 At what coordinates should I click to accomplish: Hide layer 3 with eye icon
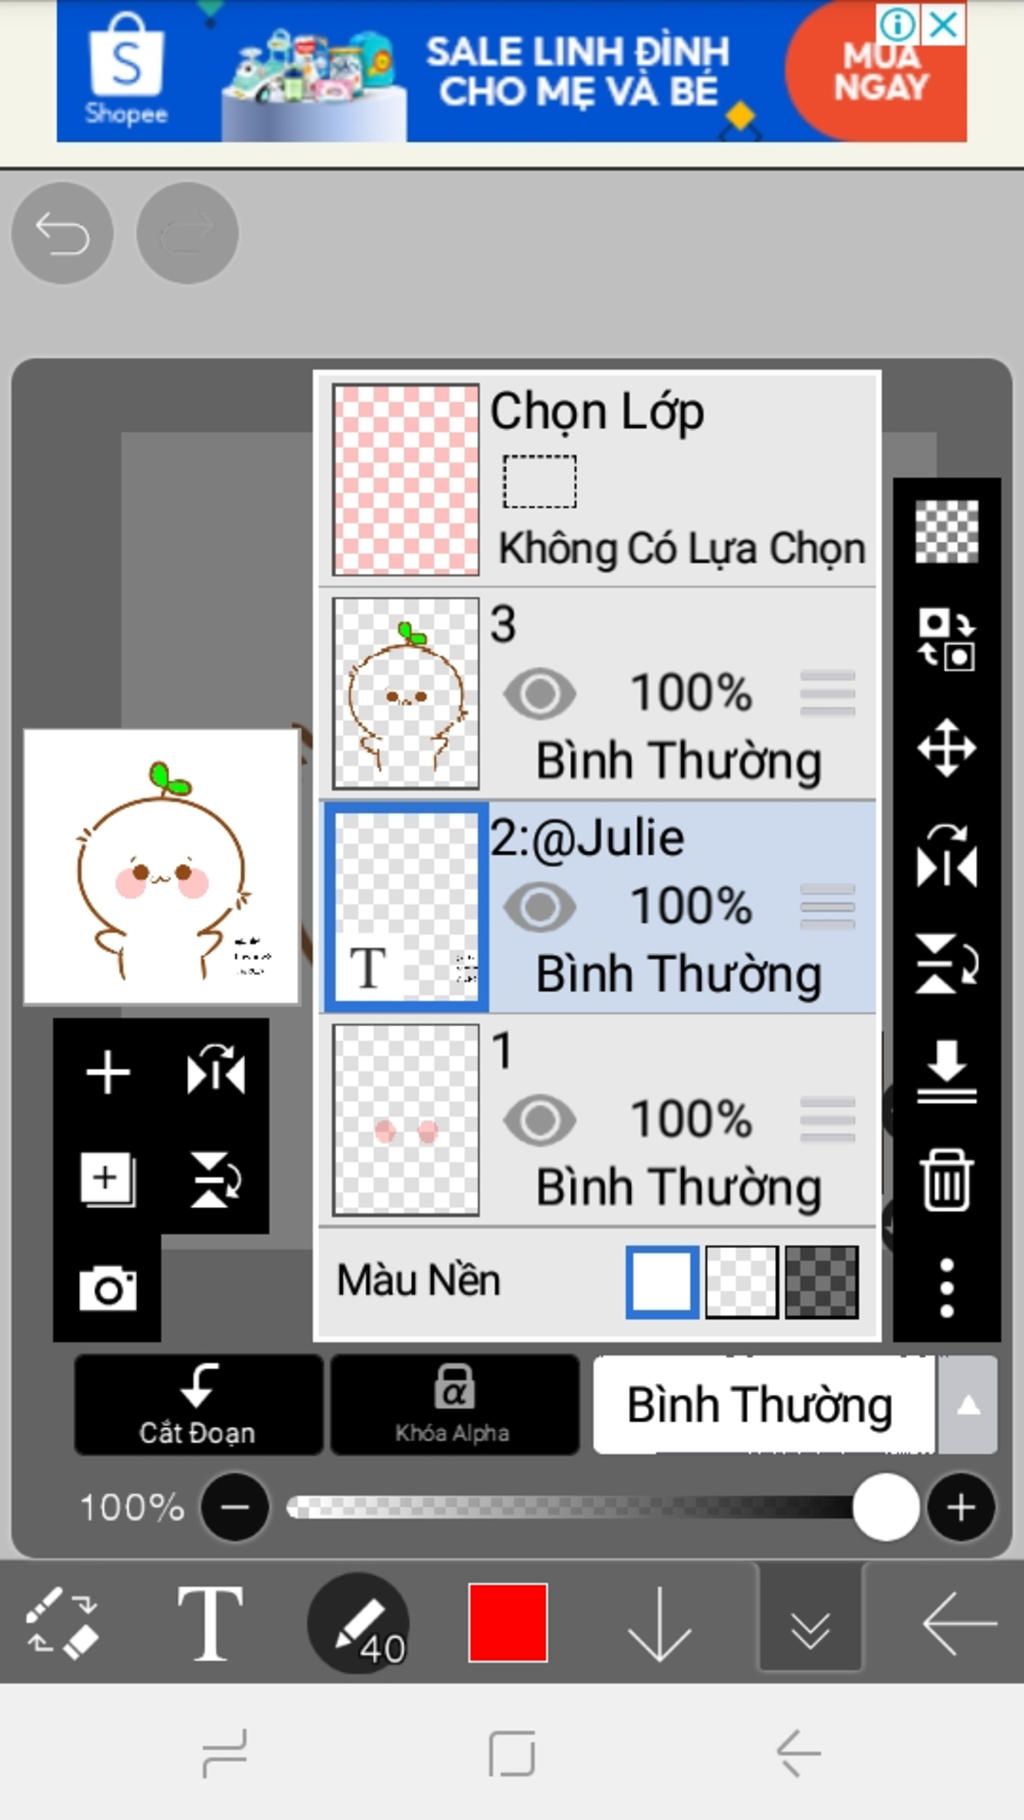(x=540, y=694)
